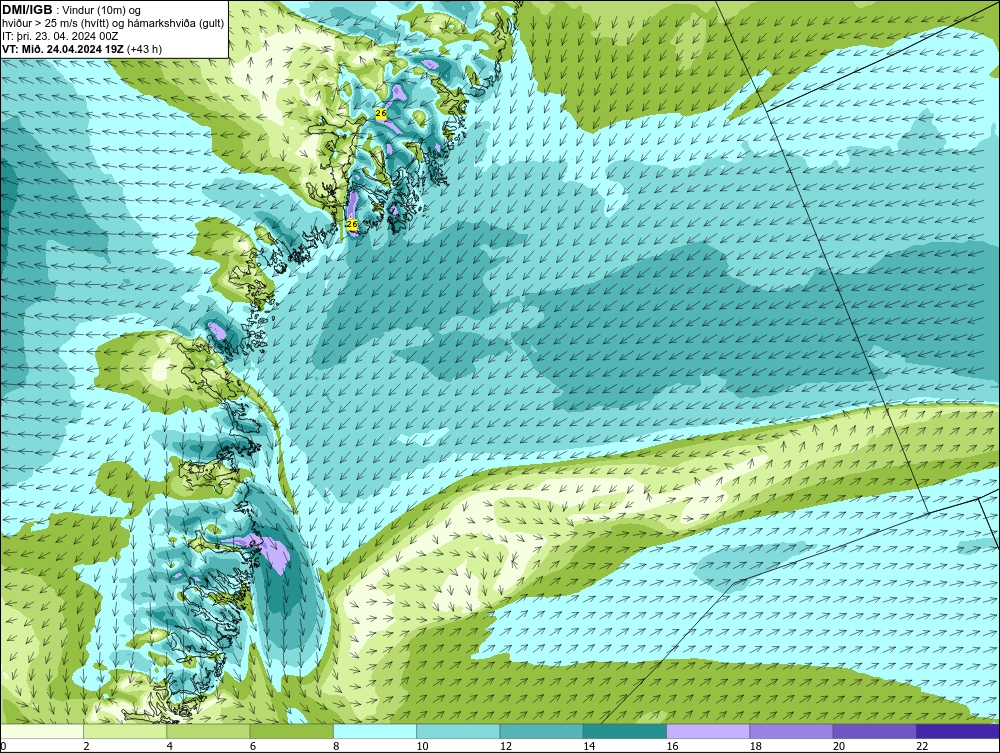Screen dimensions: 1000x753
Task: Pick the 8–10 m/s pale cyan swatch
Action: (x=375, y=731)
